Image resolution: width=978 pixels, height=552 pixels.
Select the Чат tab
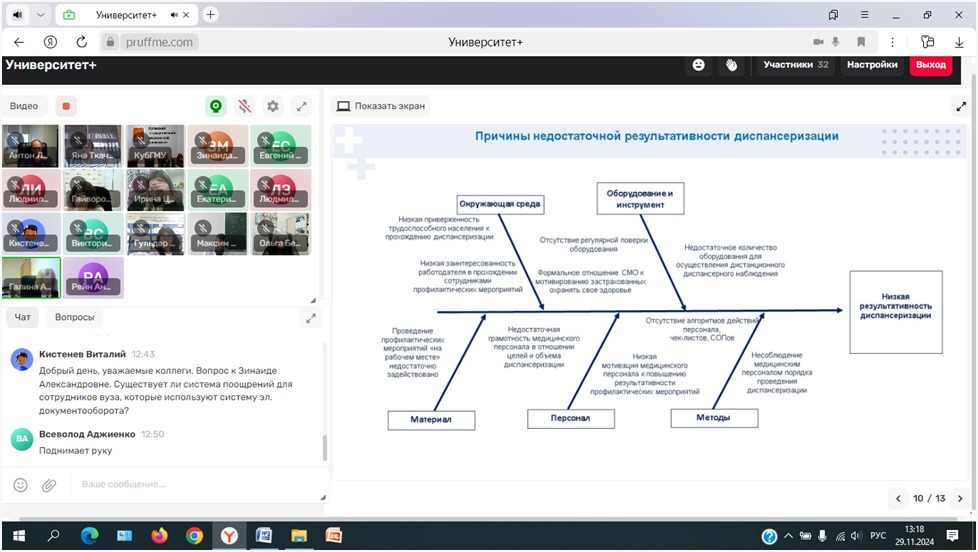(x=23, y=317)
